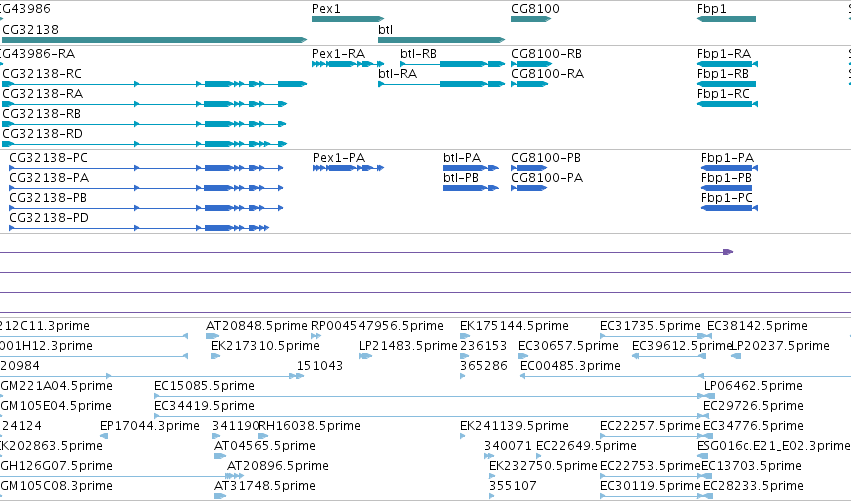851x501 pixels.
Task: Click the CG8100 gene feature
Action: (x=531, y=19)
